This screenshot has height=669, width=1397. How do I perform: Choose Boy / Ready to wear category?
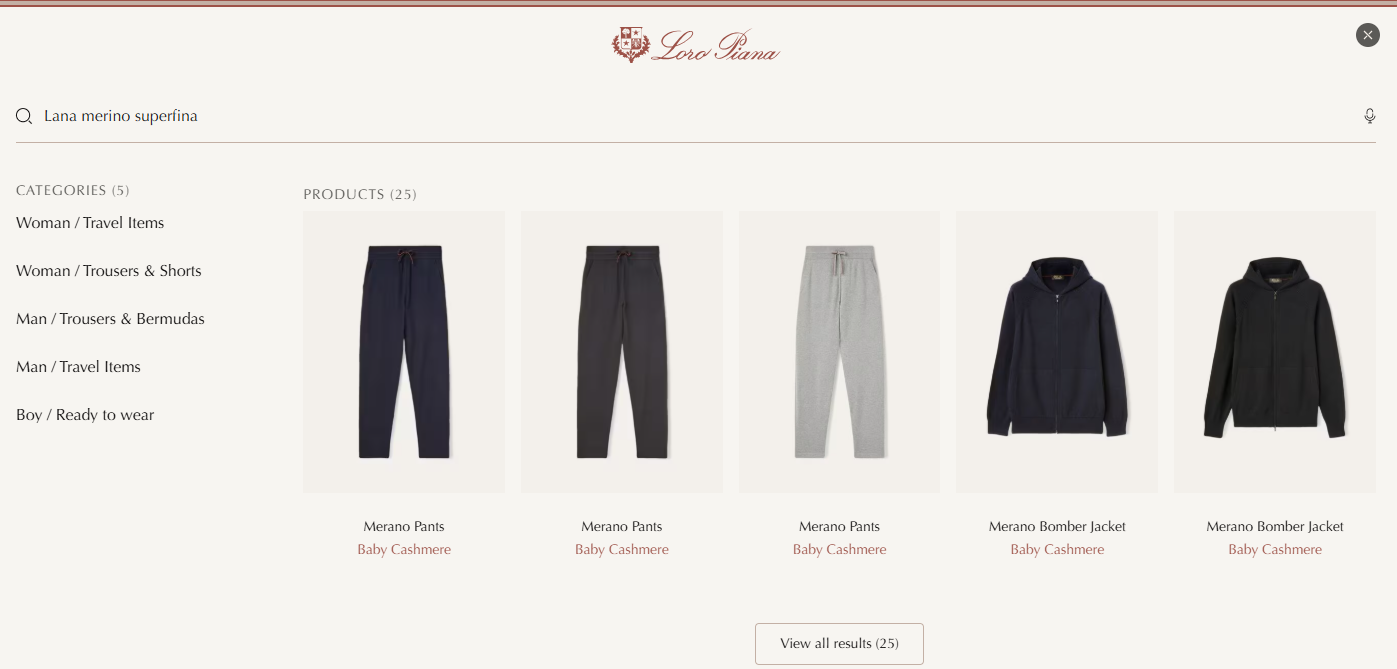click(85, 415)
